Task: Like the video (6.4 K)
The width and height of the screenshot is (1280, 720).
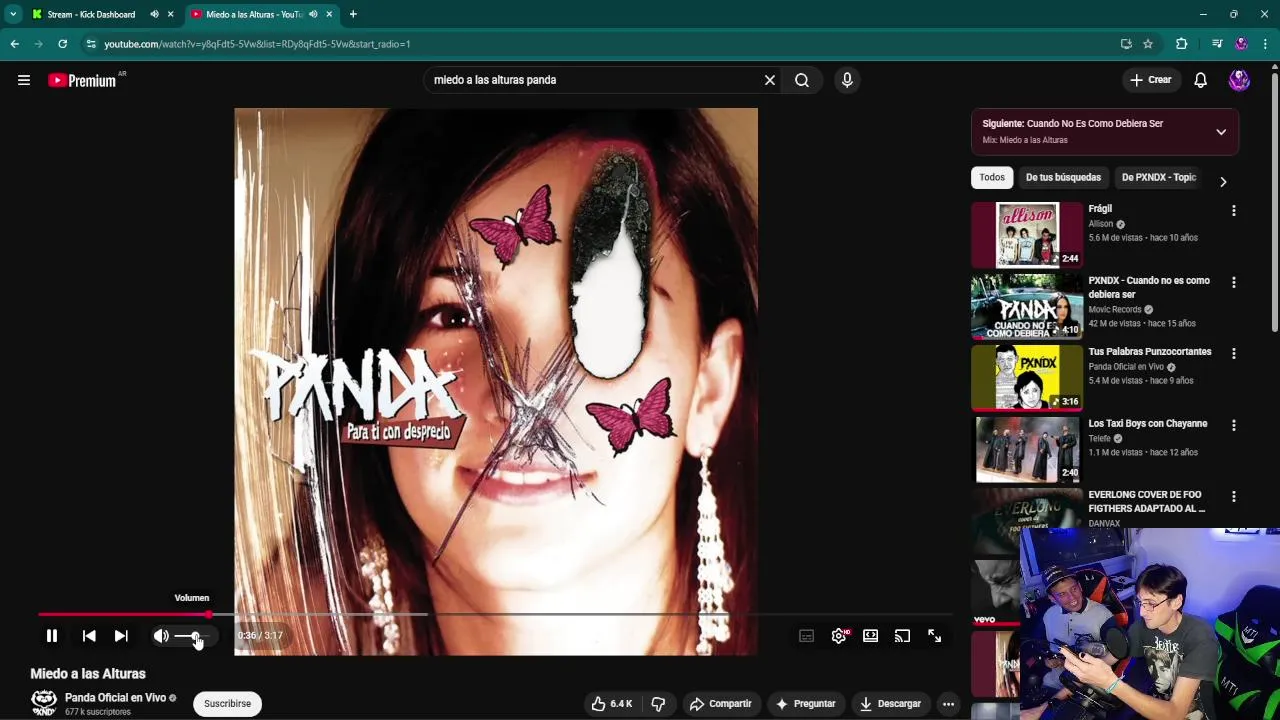Action: point(611,704)
